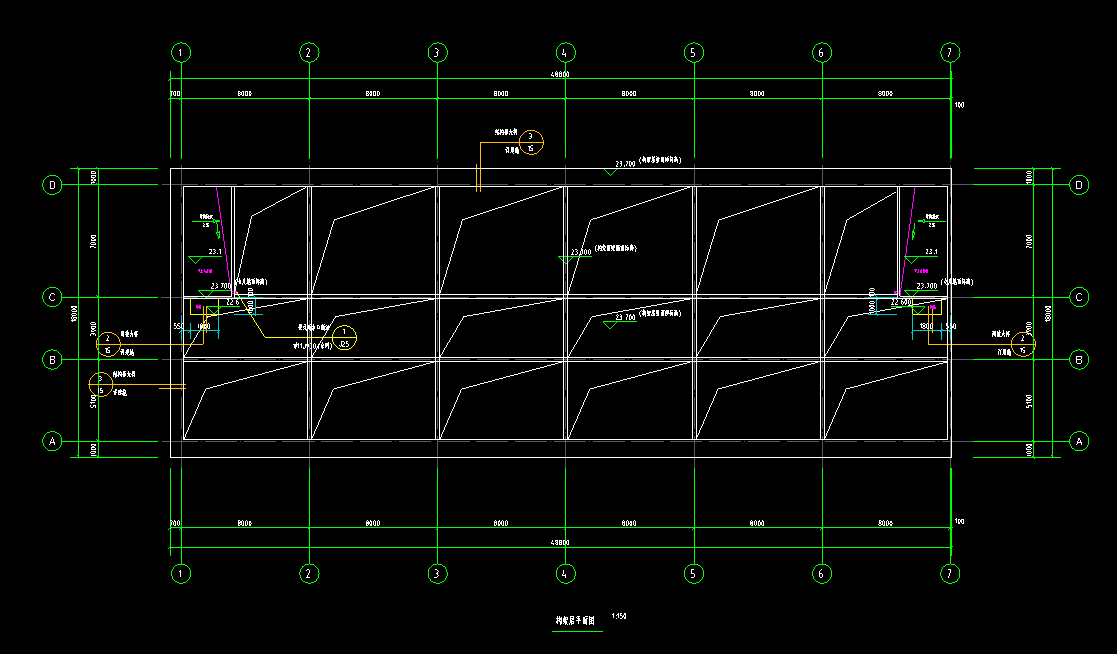Select yellow section callout 2/15 on right side
The image size is (1117, 654).
tap(1023, 344)
